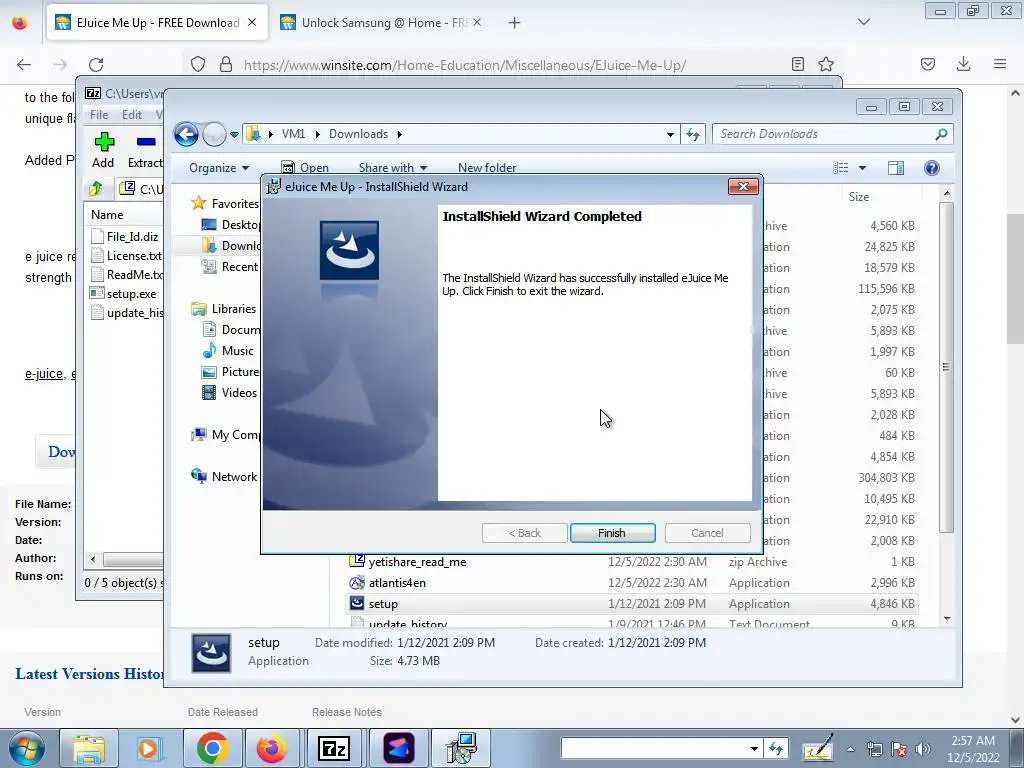This screenshot has height=768, width=1024.
Task: Click the Search Downloads field
Action: pyautogui.click(x=833, y=134)
